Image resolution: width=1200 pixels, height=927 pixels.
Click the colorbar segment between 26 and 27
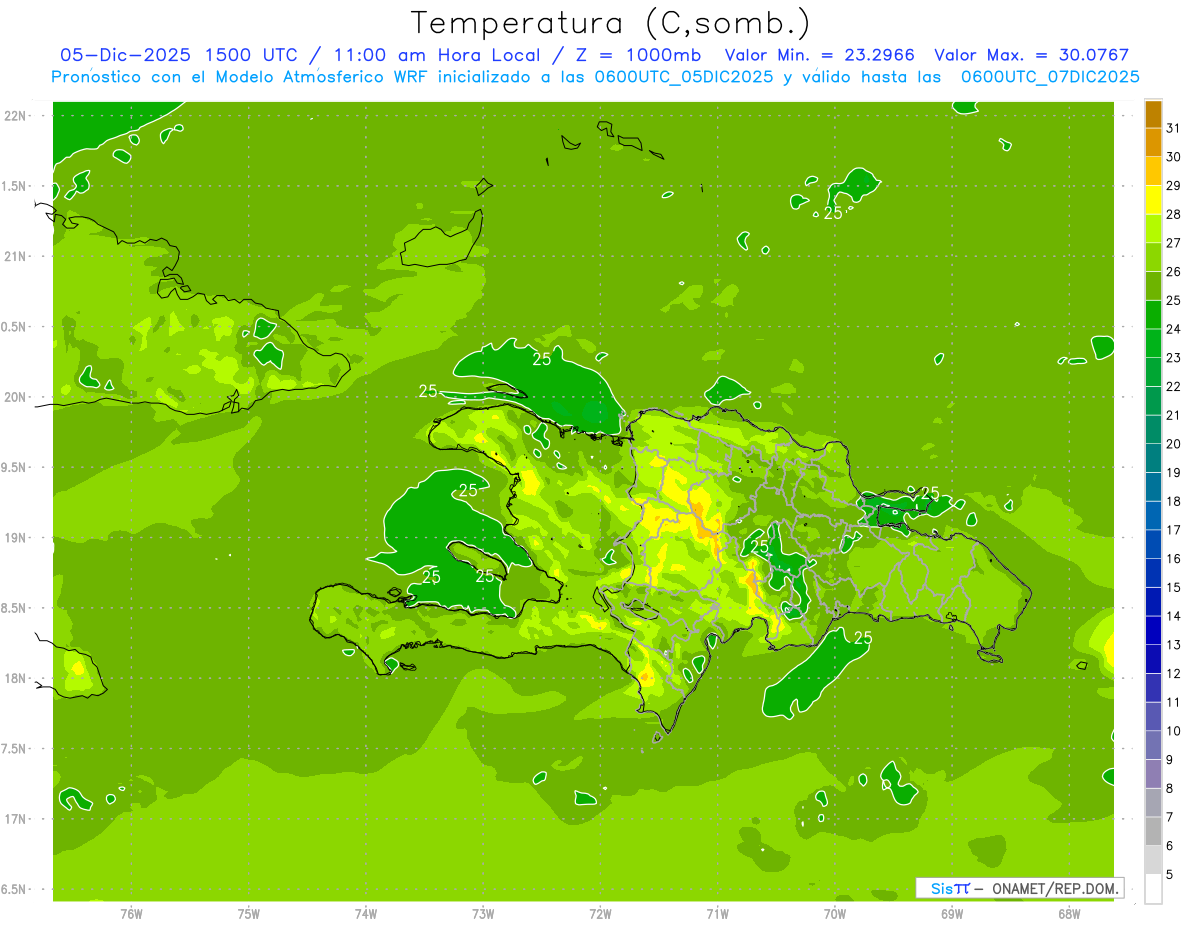tap(1153, 257)
